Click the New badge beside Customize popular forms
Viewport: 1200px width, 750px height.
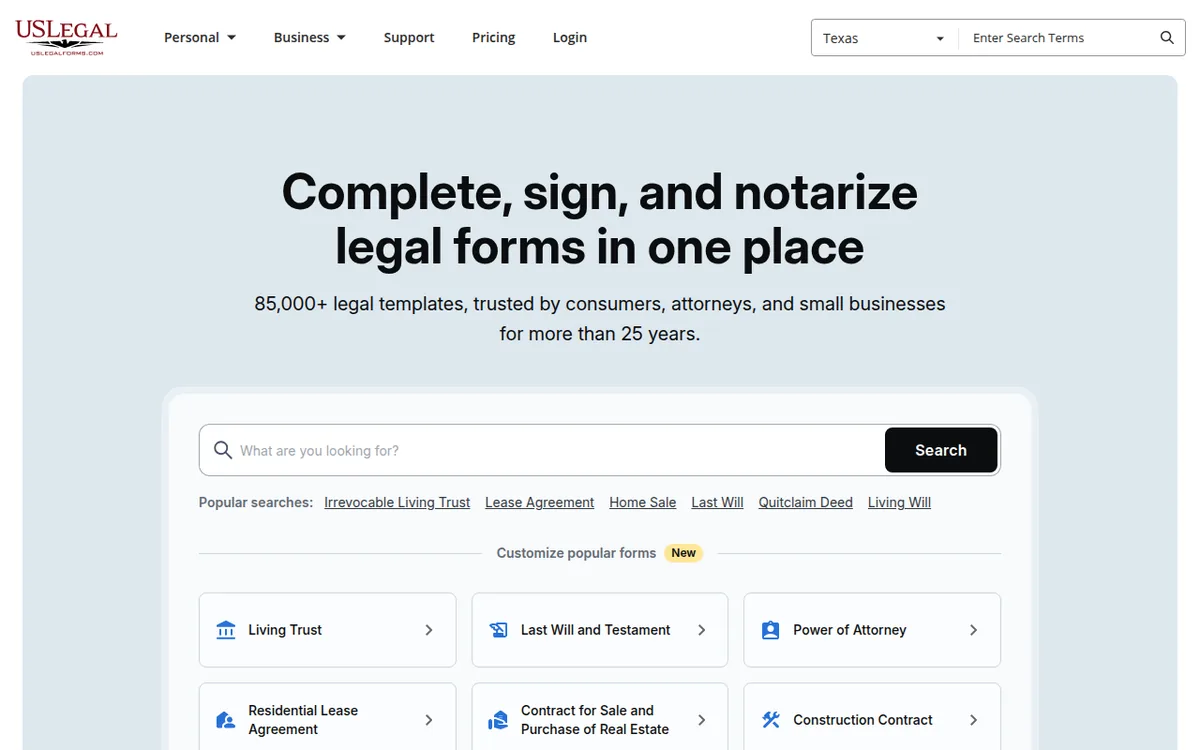tap(684, 553)
